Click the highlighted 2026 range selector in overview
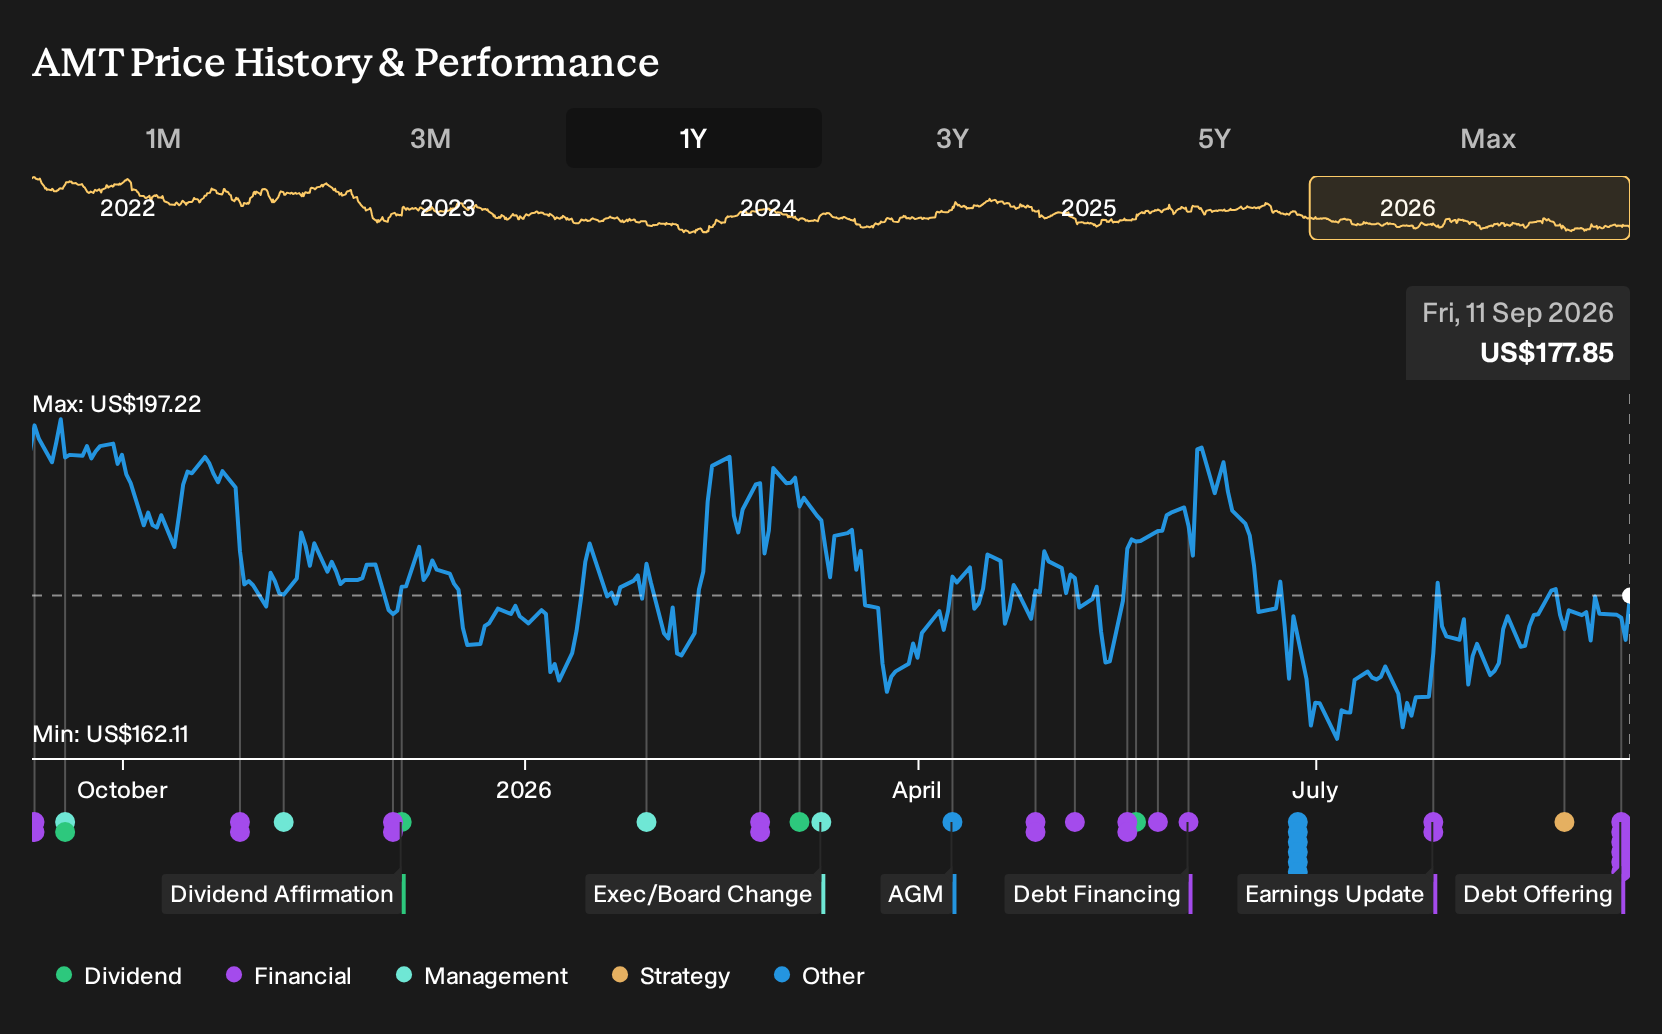This screenshot has height=1034, width=1662. click(x=1469, y=208)
